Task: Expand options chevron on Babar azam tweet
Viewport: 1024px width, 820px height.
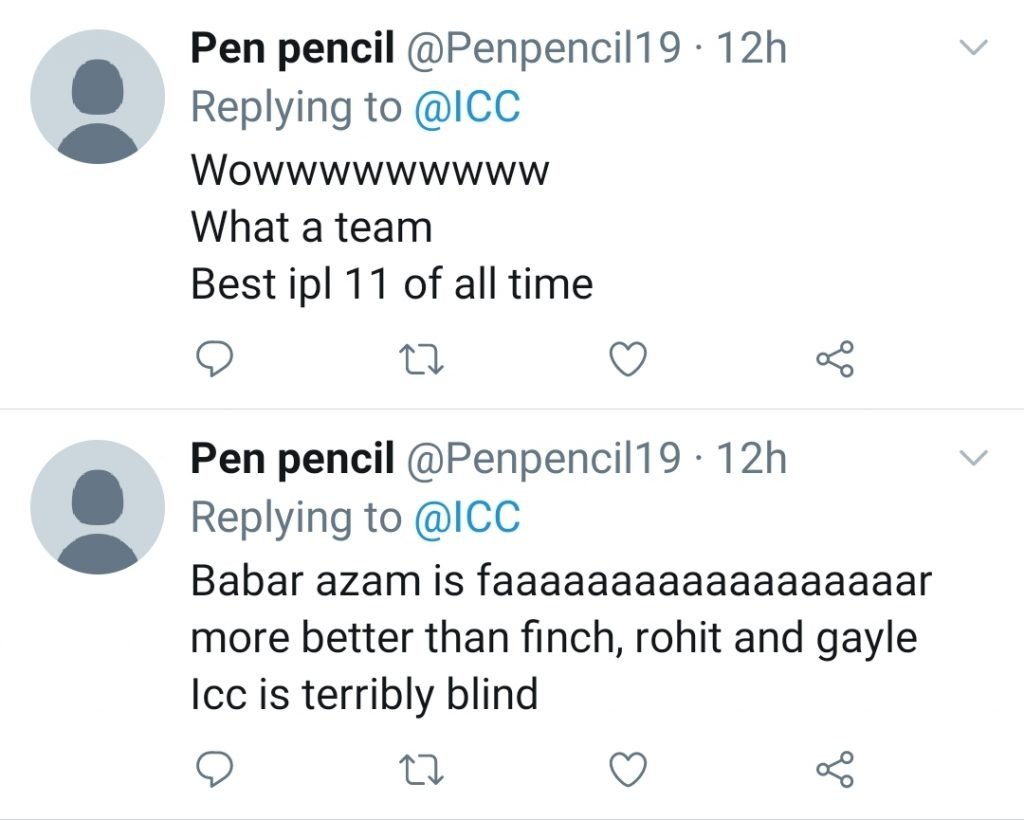Action: click(x=973, y=458)
